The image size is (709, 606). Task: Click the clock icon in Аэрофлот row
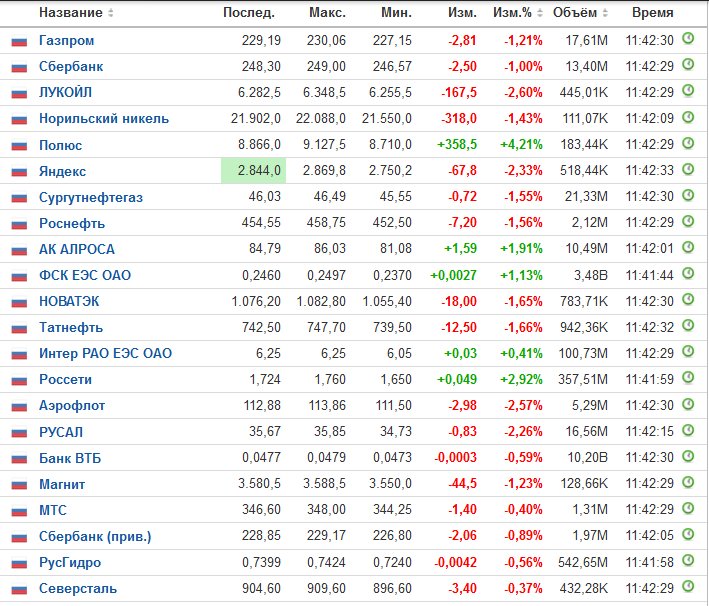pyautogui.click(x=688, y=404)
